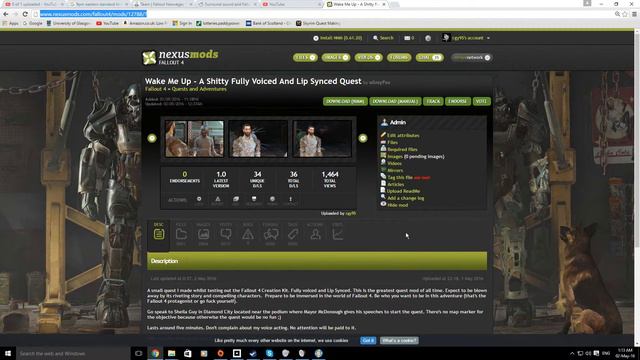Open admin Articles link
The image size is (640, 360).
(x=396, y=184)
